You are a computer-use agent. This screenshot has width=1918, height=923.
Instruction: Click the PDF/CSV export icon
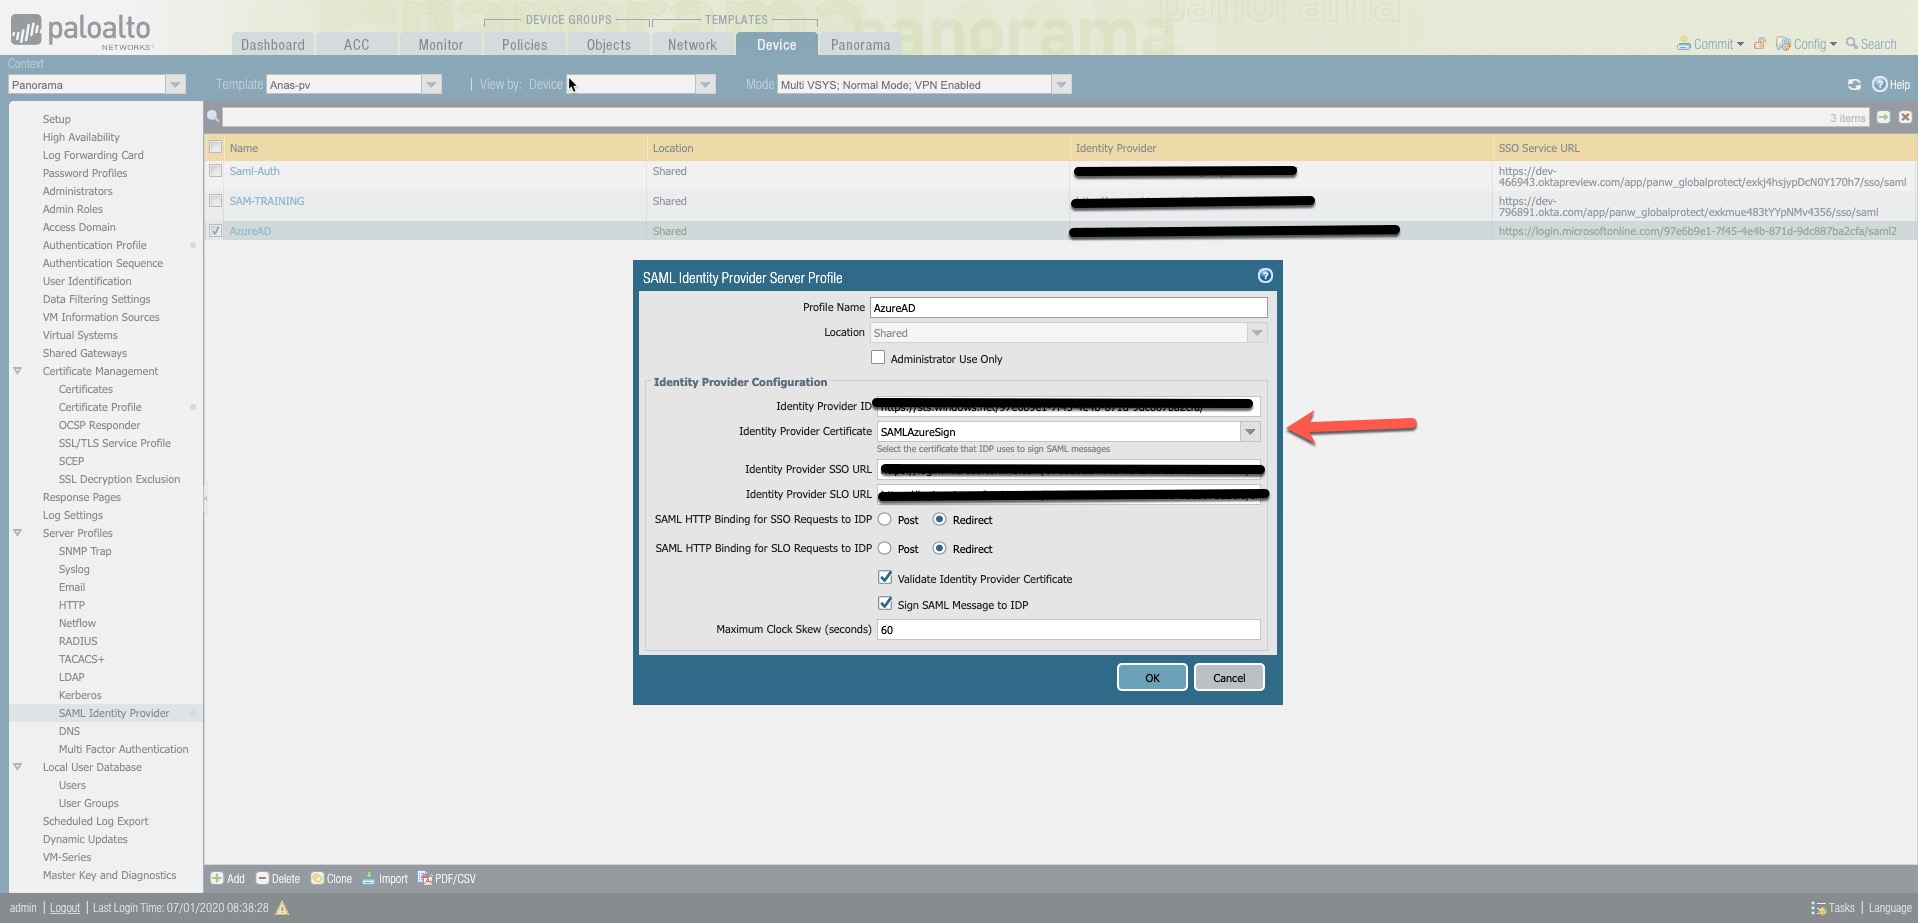(425, 879)
